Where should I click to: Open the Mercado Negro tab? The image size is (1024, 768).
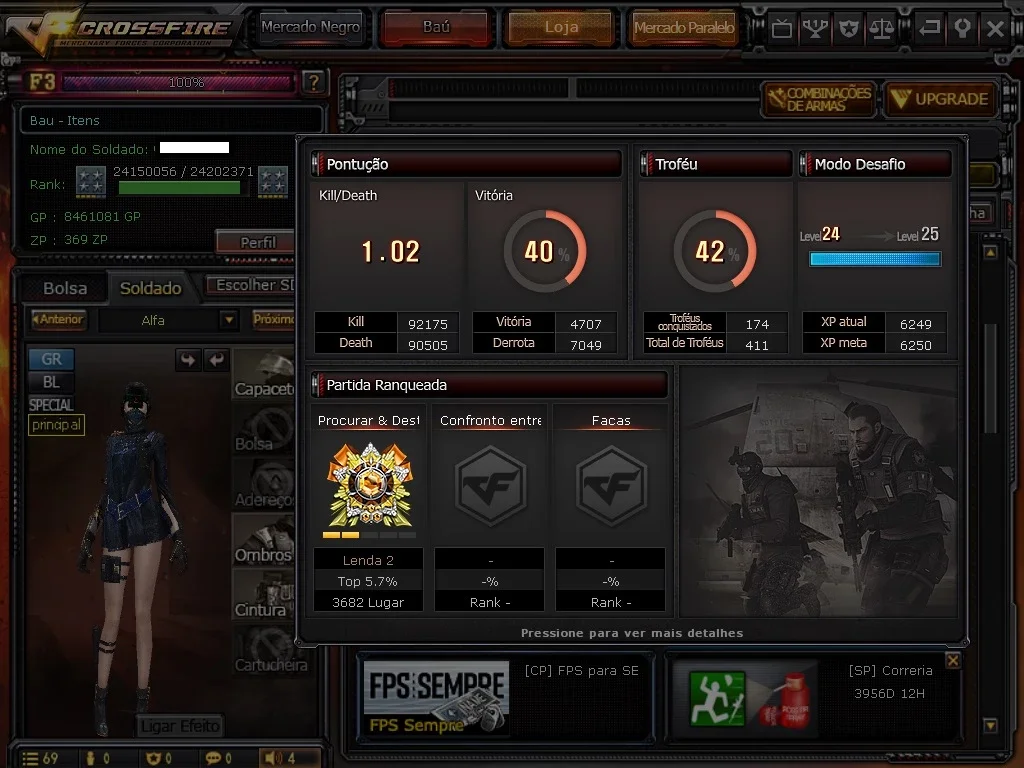click(x=310, y=27)
